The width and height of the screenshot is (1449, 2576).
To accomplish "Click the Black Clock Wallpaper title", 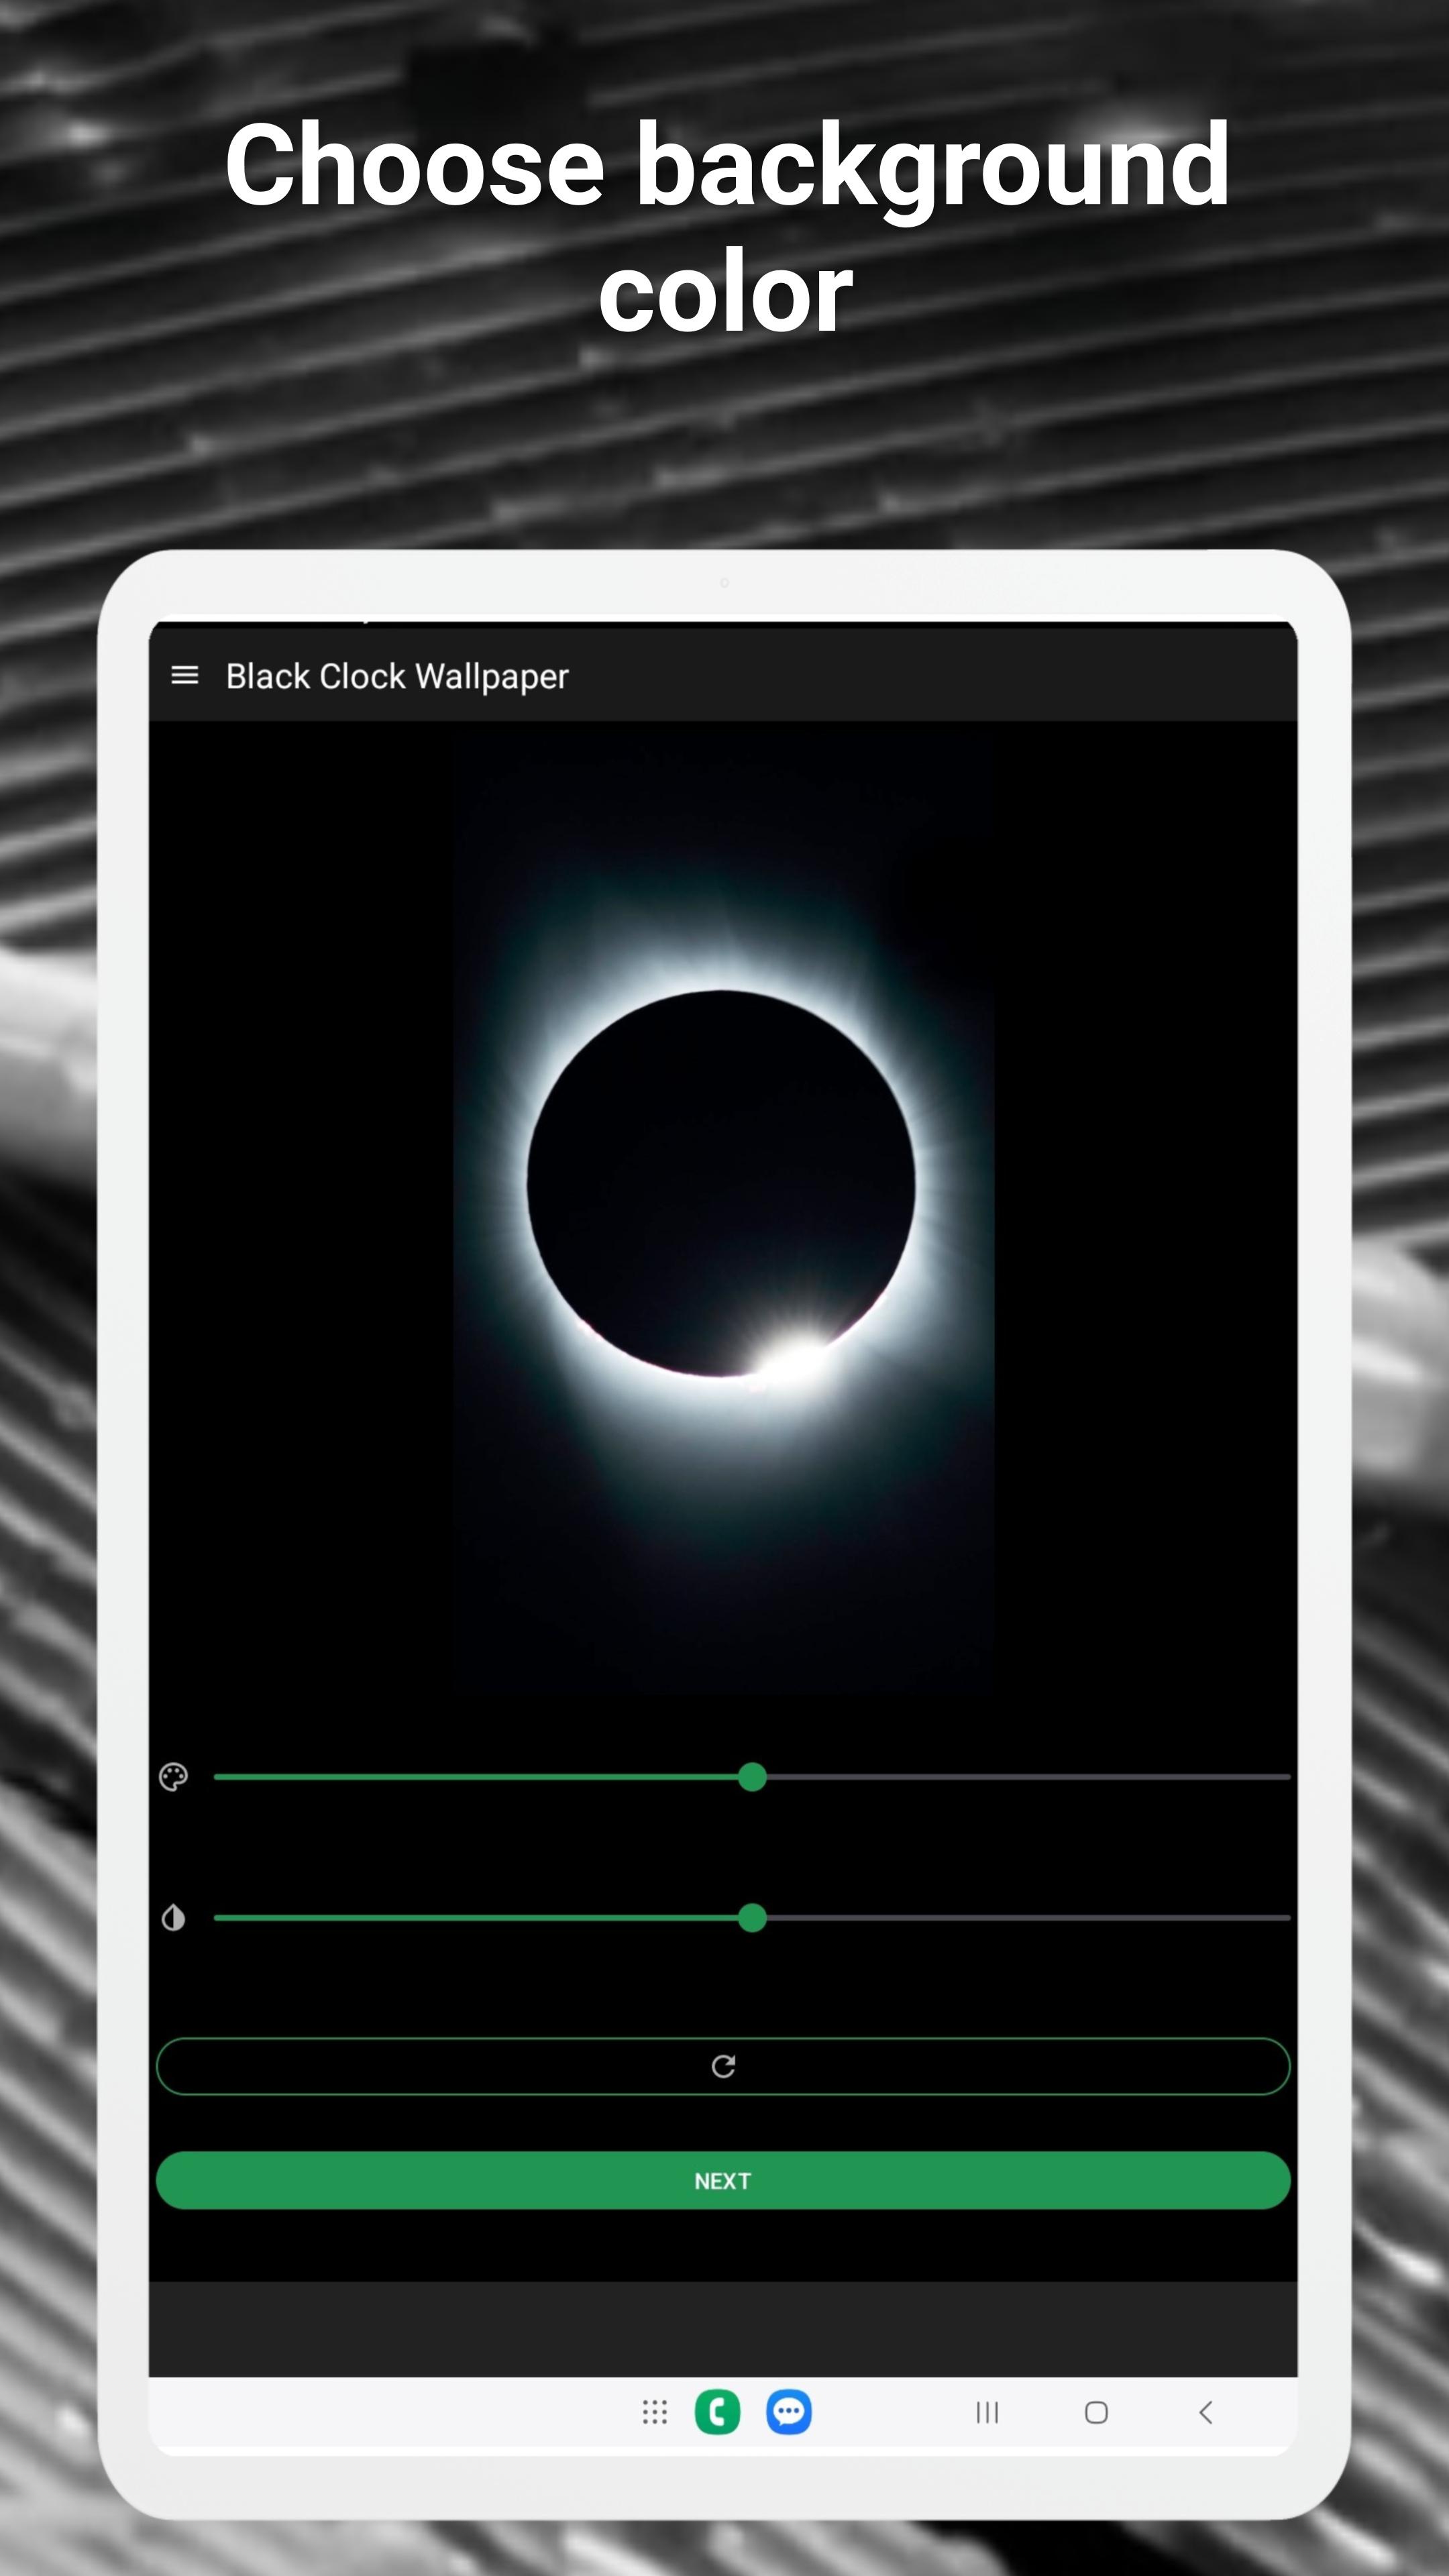I will pyautogui.click(x=397, y=677).
